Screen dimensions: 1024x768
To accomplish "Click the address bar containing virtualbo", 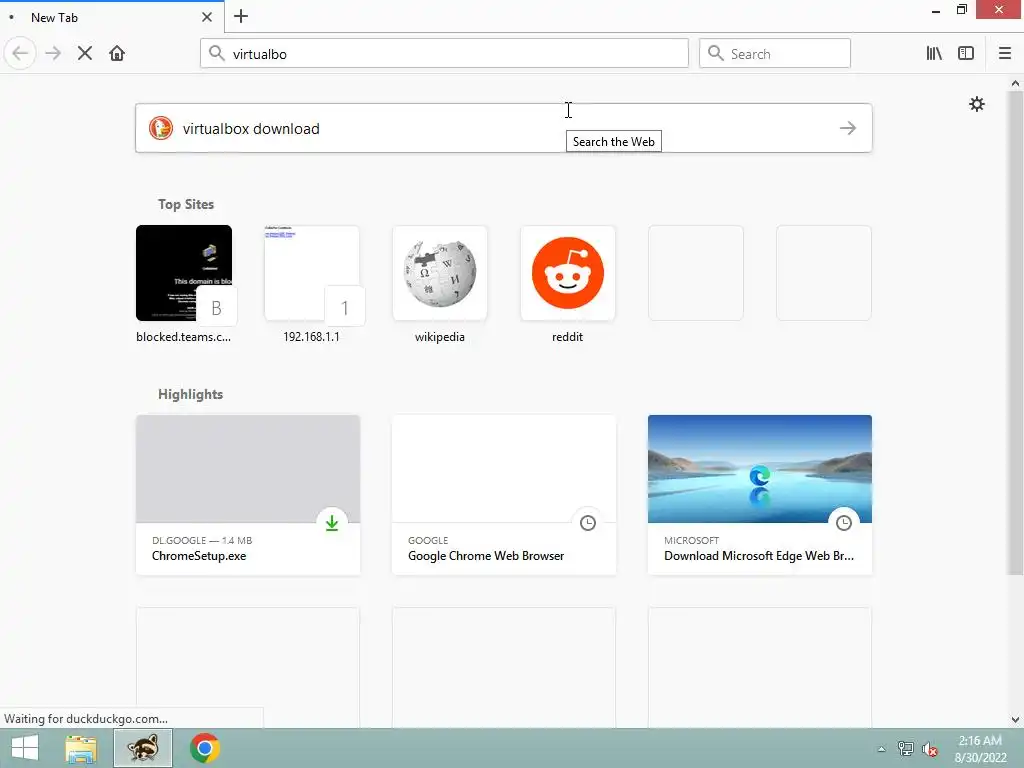I will coord(444,54).
